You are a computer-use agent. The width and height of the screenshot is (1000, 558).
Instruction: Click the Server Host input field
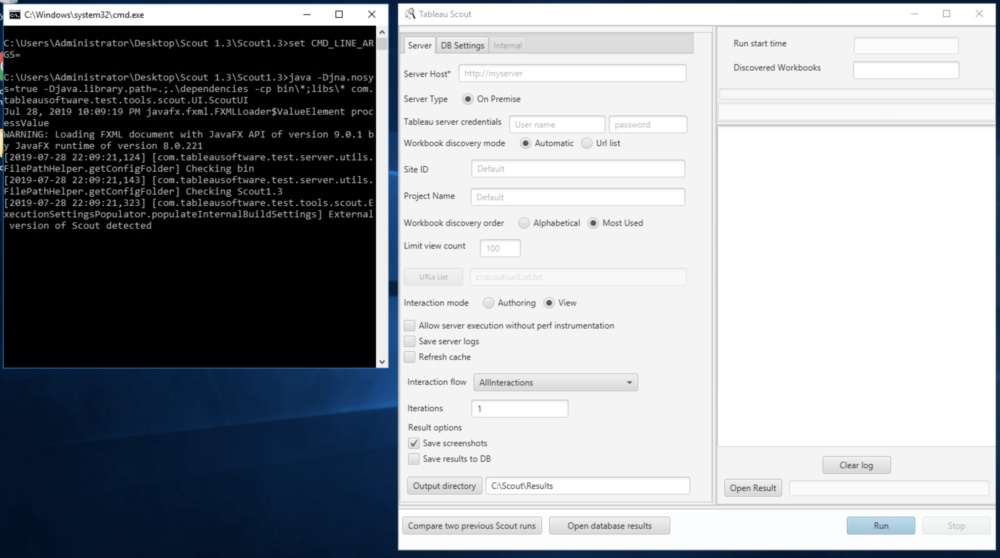(572, 73)
